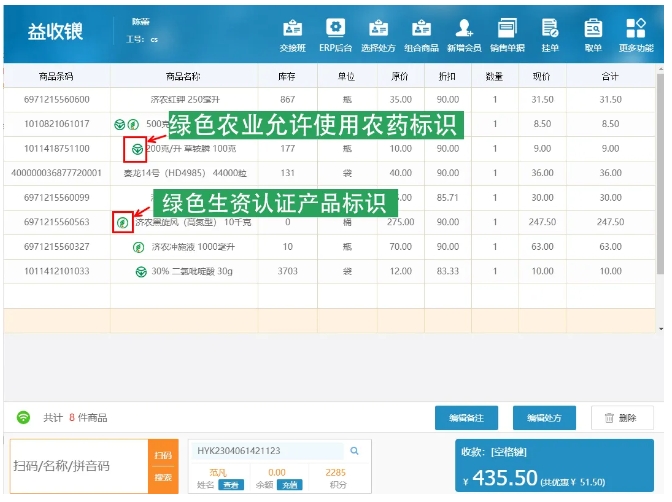
Task: Switch to 搜索 search mode
Action: 162,478
